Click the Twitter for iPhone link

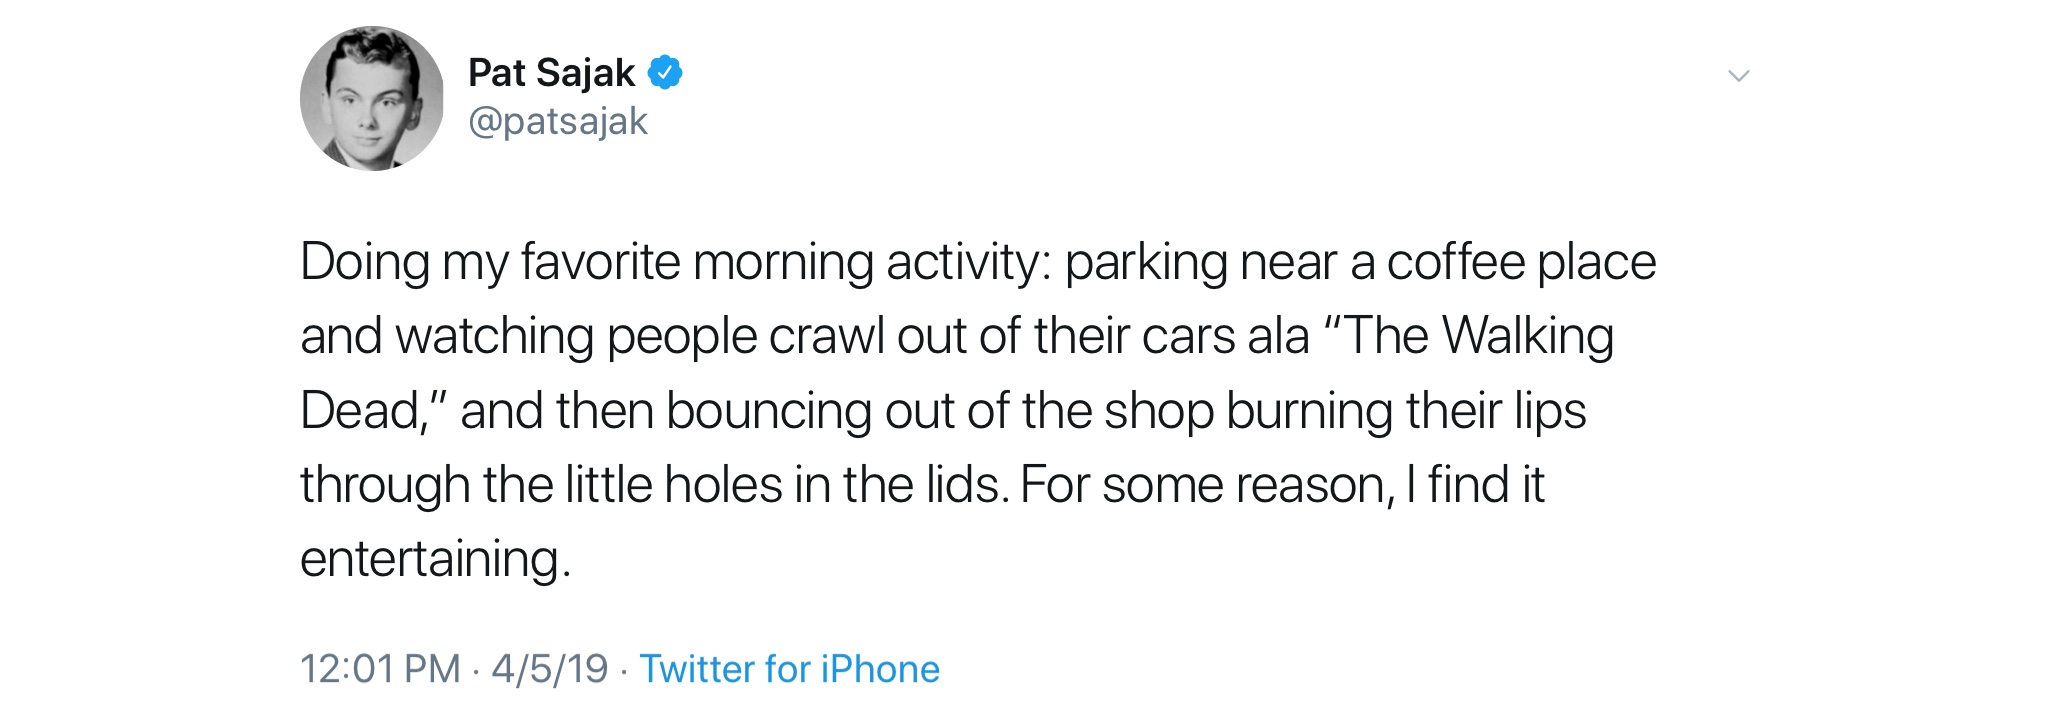789,669
